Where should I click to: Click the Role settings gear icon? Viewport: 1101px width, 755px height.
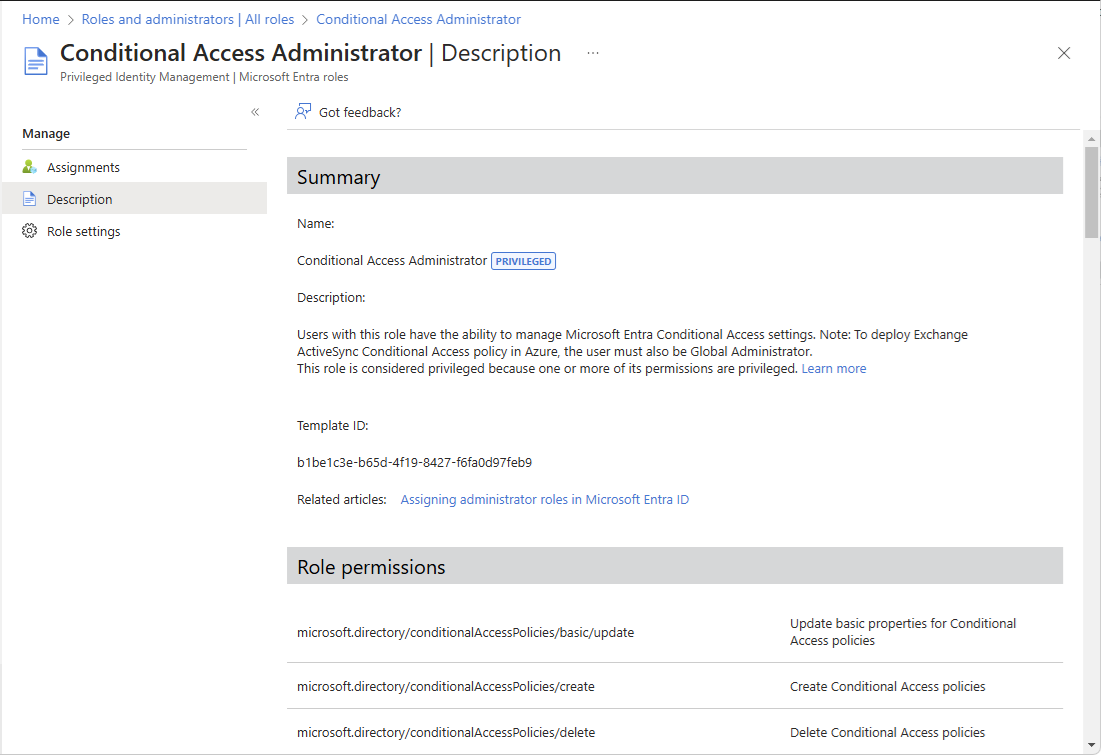pyautogui.click(x=30, y=231)
